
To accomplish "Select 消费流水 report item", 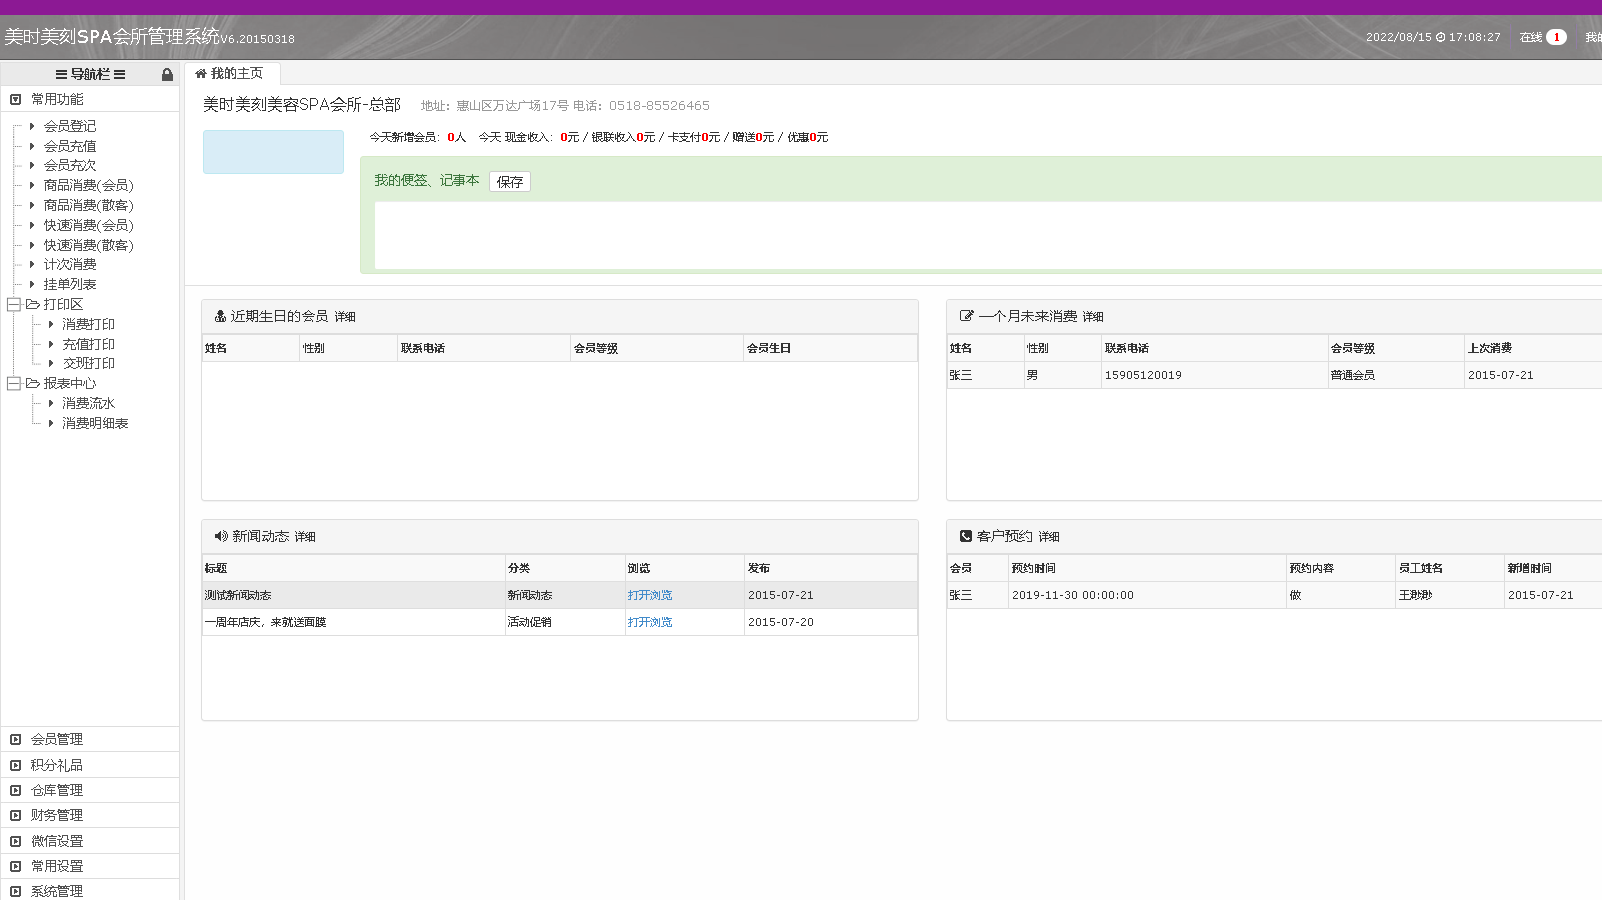I will tap(88, 403).
